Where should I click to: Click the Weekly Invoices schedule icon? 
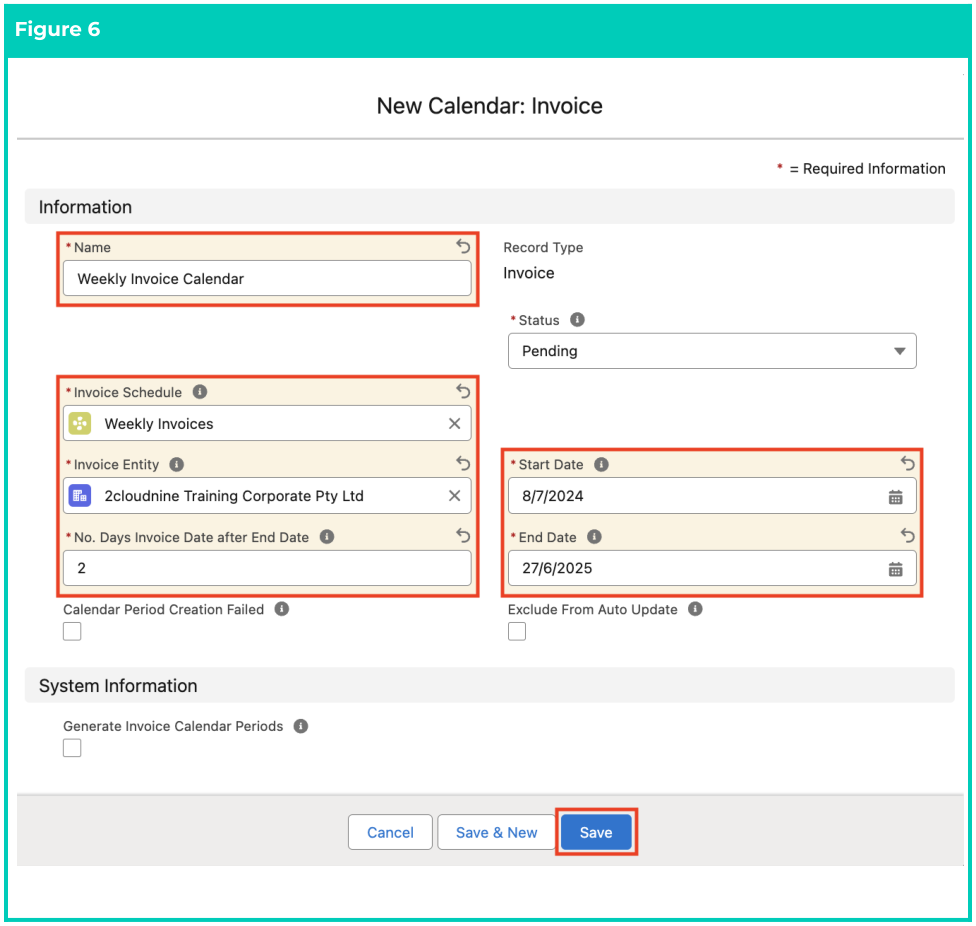pos(80,424)
